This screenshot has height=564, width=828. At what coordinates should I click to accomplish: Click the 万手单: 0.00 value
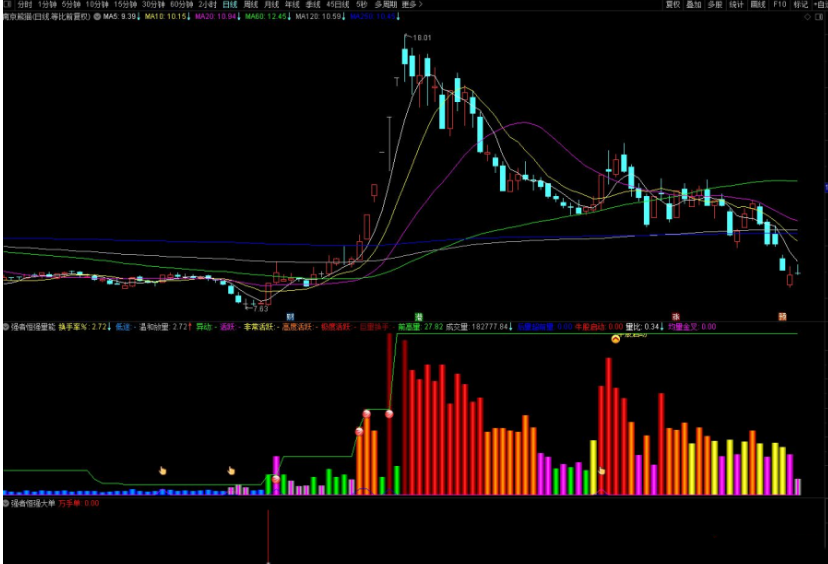(x=79, y=503)
